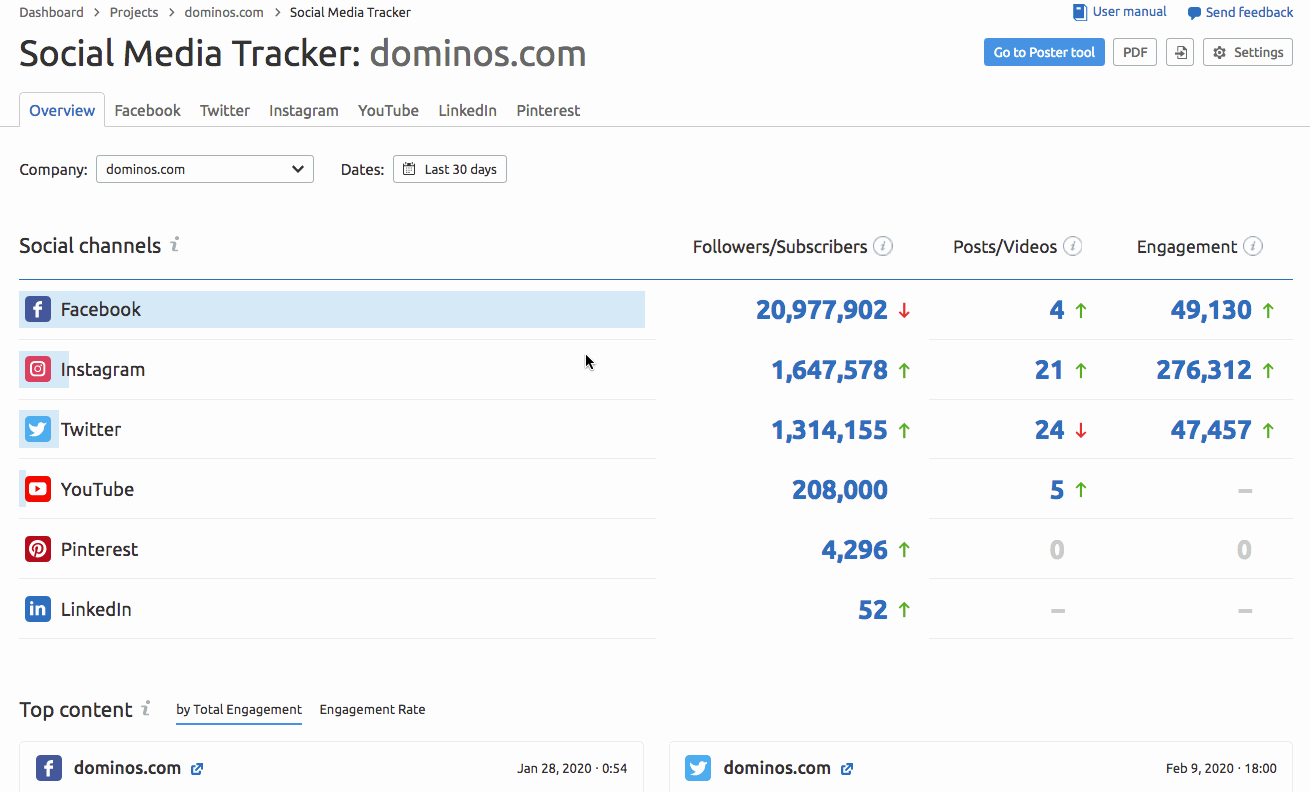Click dominos.com name on the Facebook card
The image size is (1310, 792).
[x=127, y=768]
